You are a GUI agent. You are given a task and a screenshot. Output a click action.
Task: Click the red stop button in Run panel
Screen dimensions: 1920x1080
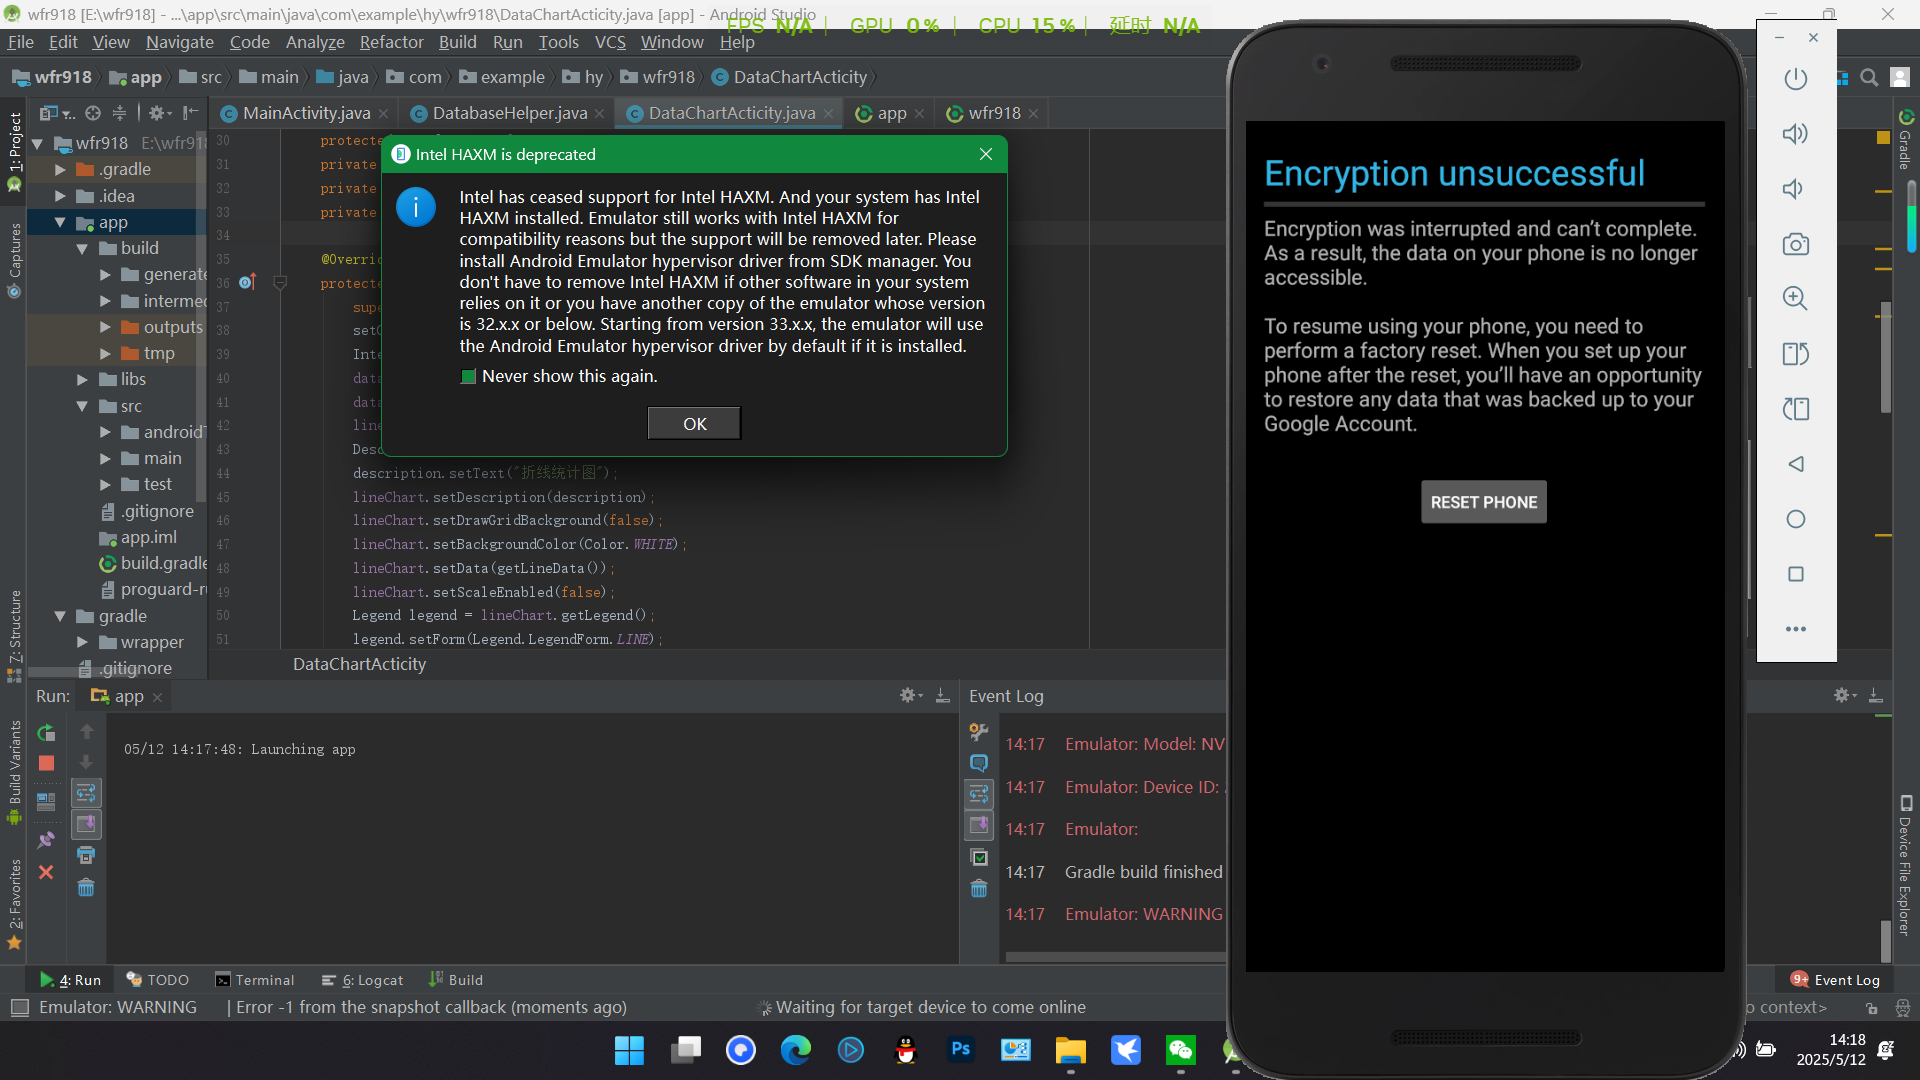(46, 763)
